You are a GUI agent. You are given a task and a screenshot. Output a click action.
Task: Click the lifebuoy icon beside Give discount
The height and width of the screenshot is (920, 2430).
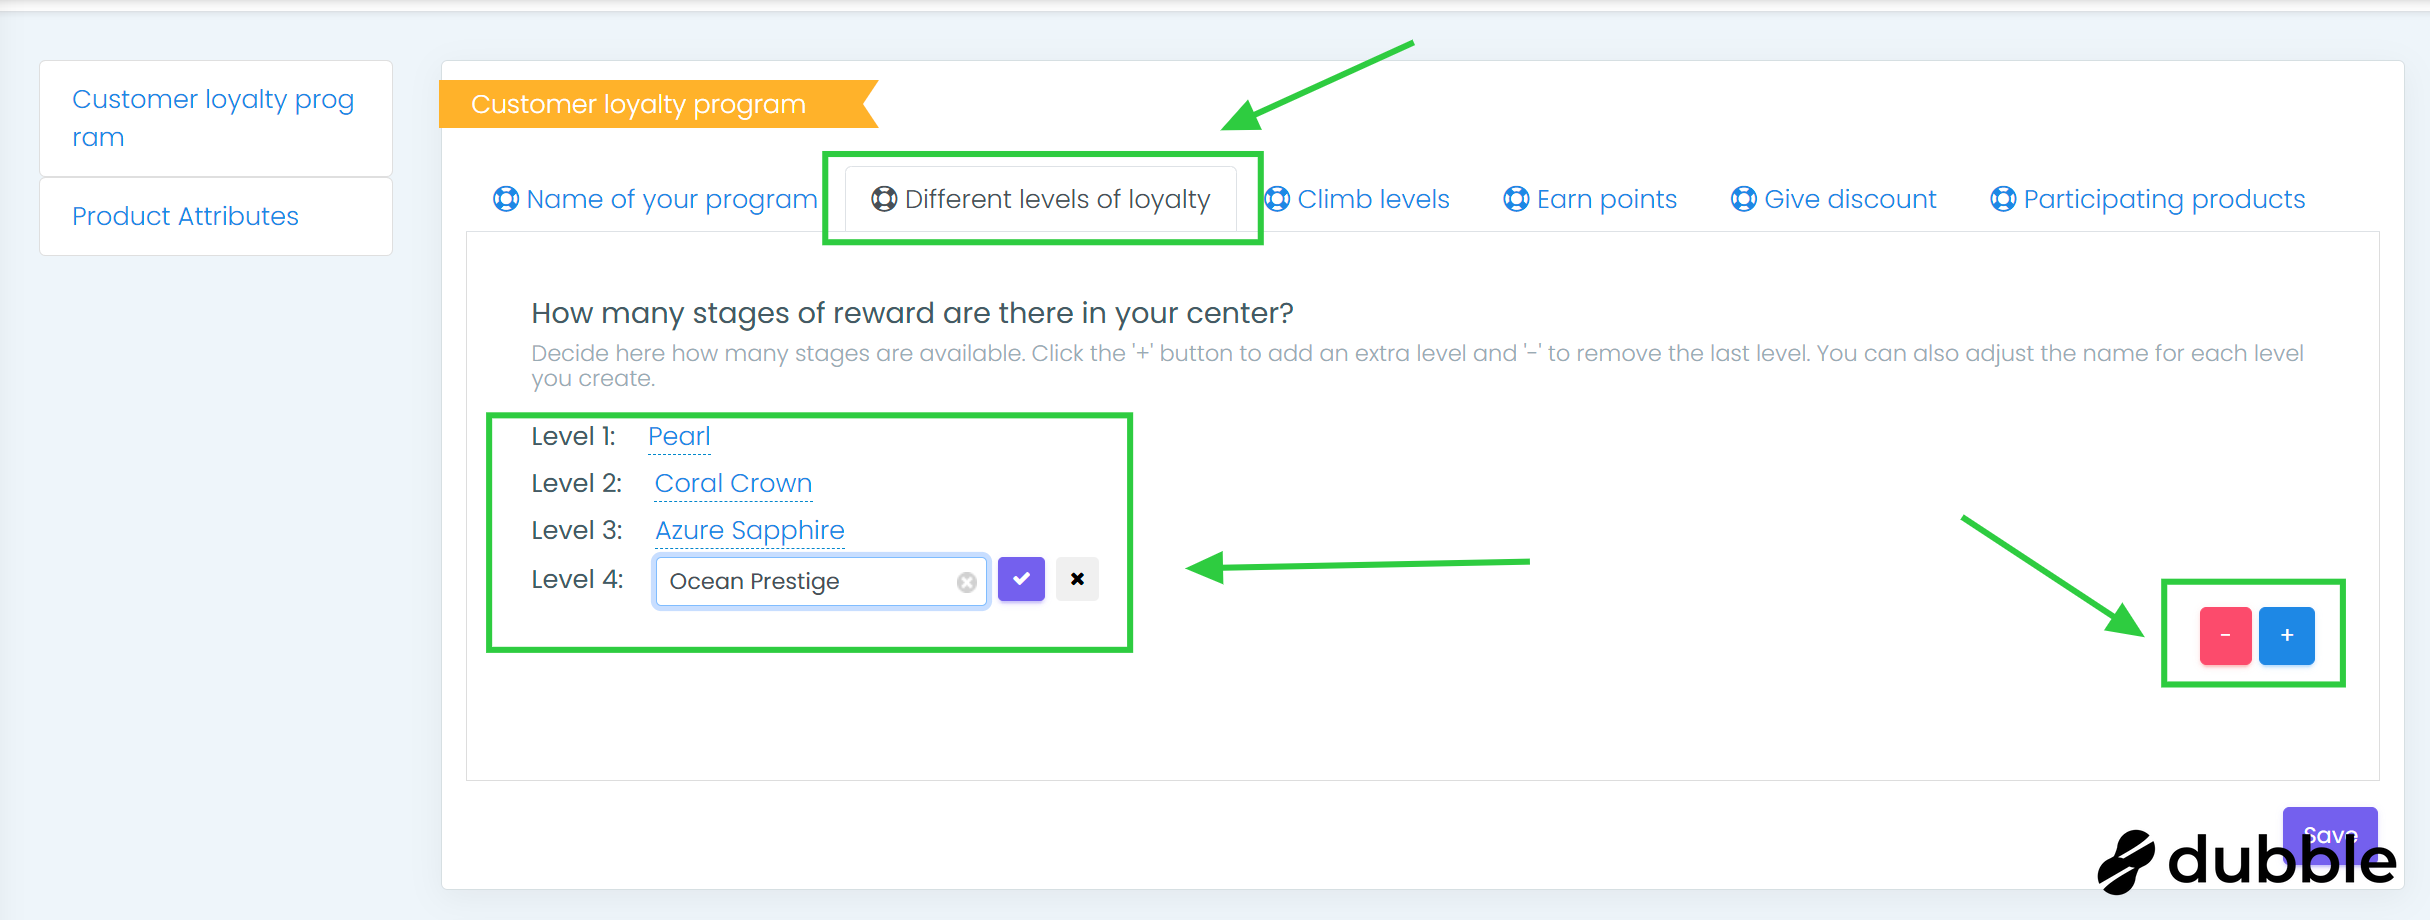pyautogui.click(x=1743, y=199)
